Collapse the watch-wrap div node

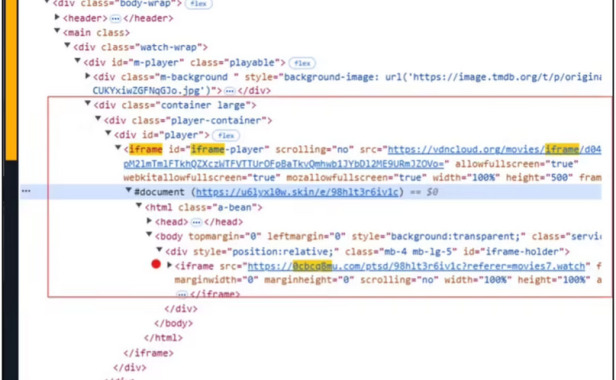[68, 46]
